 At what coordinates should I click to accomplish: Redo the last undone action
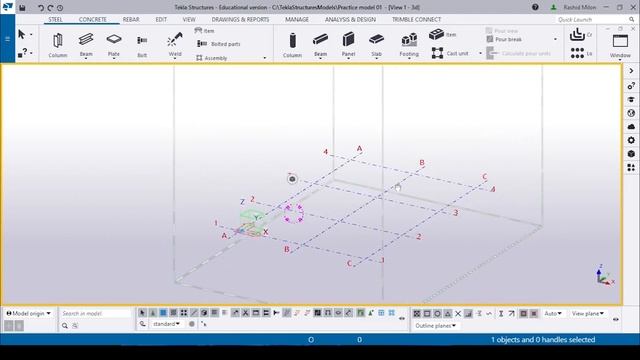click(x=50, y=8)
